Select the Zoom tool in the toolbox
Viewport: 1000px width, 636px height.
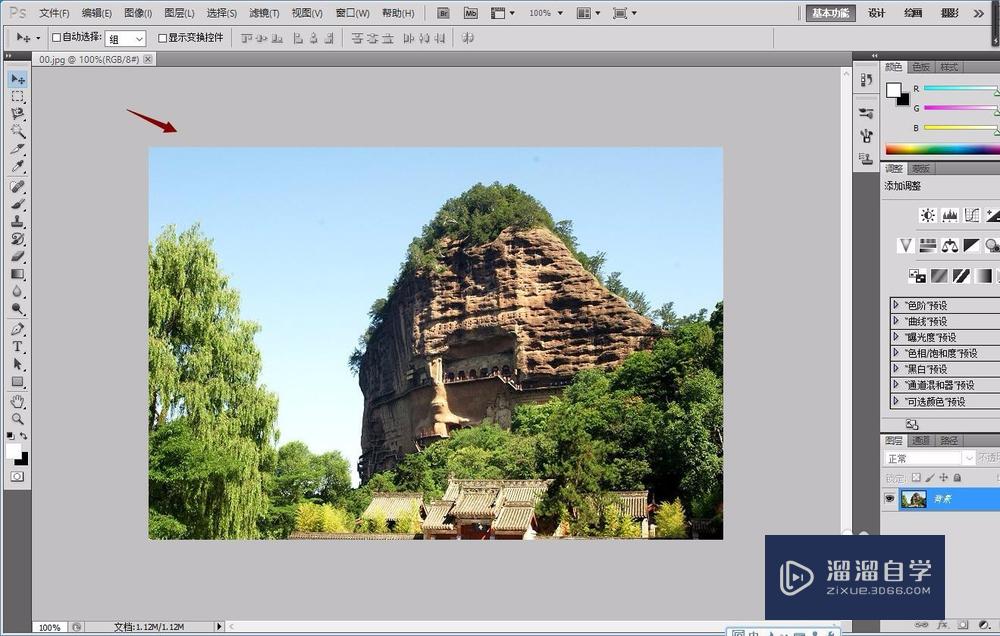(x=17, y=419)
